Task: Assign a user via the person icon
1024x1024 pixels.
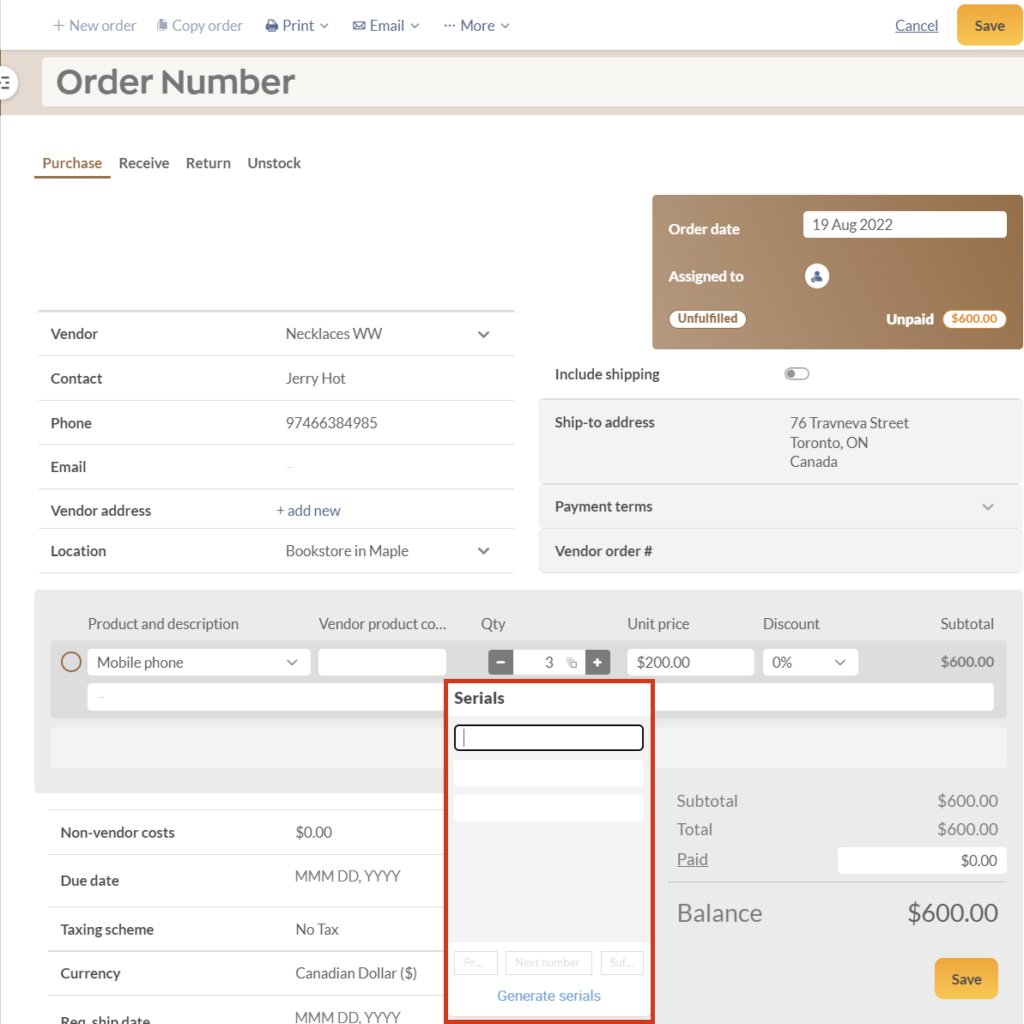Action: click(817, 276)
